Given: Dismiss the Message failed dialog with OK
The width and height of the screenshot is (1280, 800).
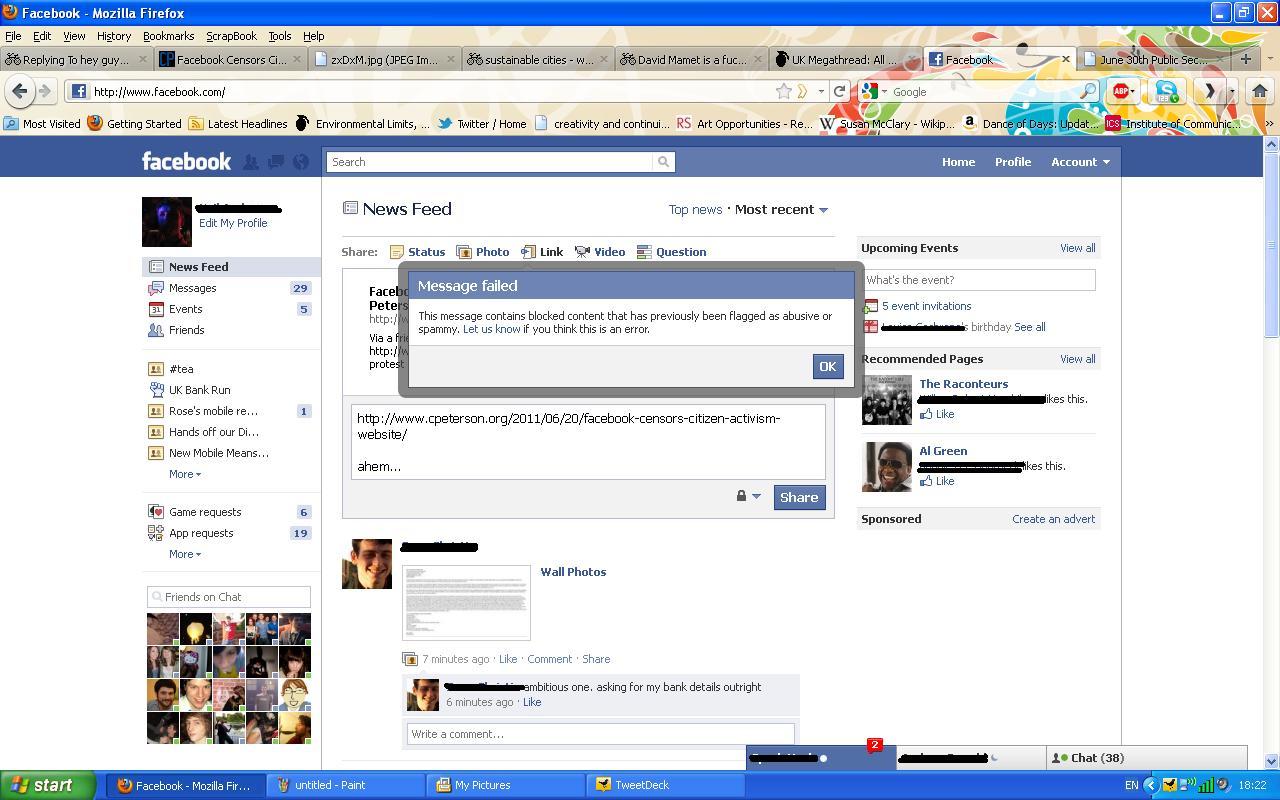Looking at the screenshot, I should click(x=827, y=366).
